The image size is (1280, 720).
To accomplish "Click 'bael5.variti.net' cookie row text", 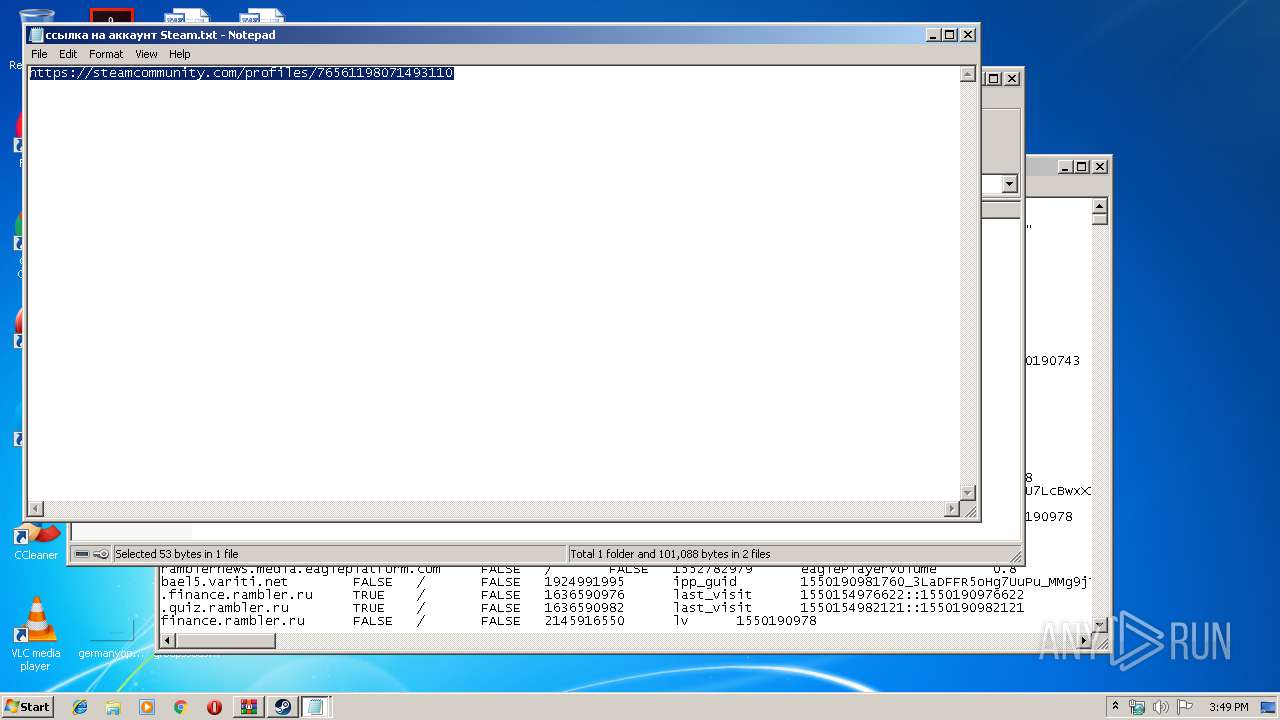I will click(x=224, y=581).
